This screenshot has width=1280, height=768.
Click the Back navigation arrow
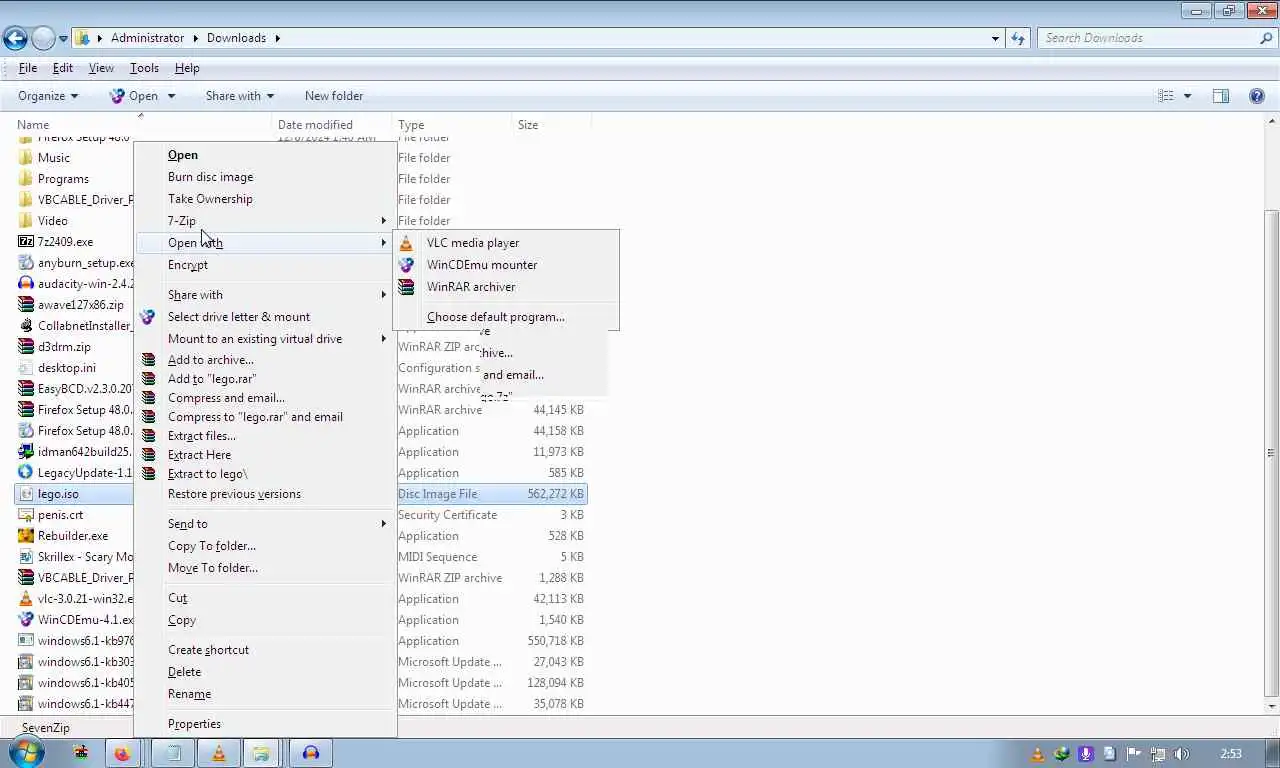[x=15, y=38]
